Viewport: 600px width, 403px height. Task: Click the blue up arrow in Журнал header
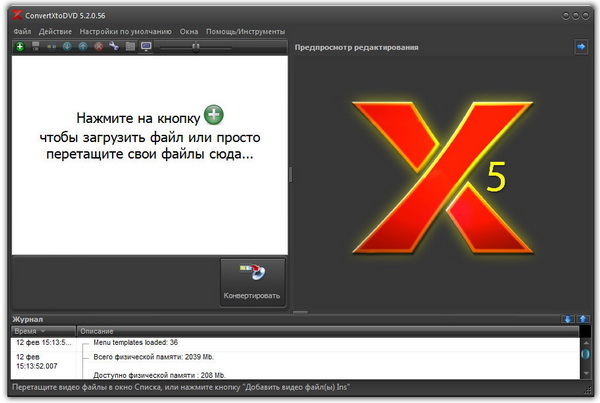[583, 319]
